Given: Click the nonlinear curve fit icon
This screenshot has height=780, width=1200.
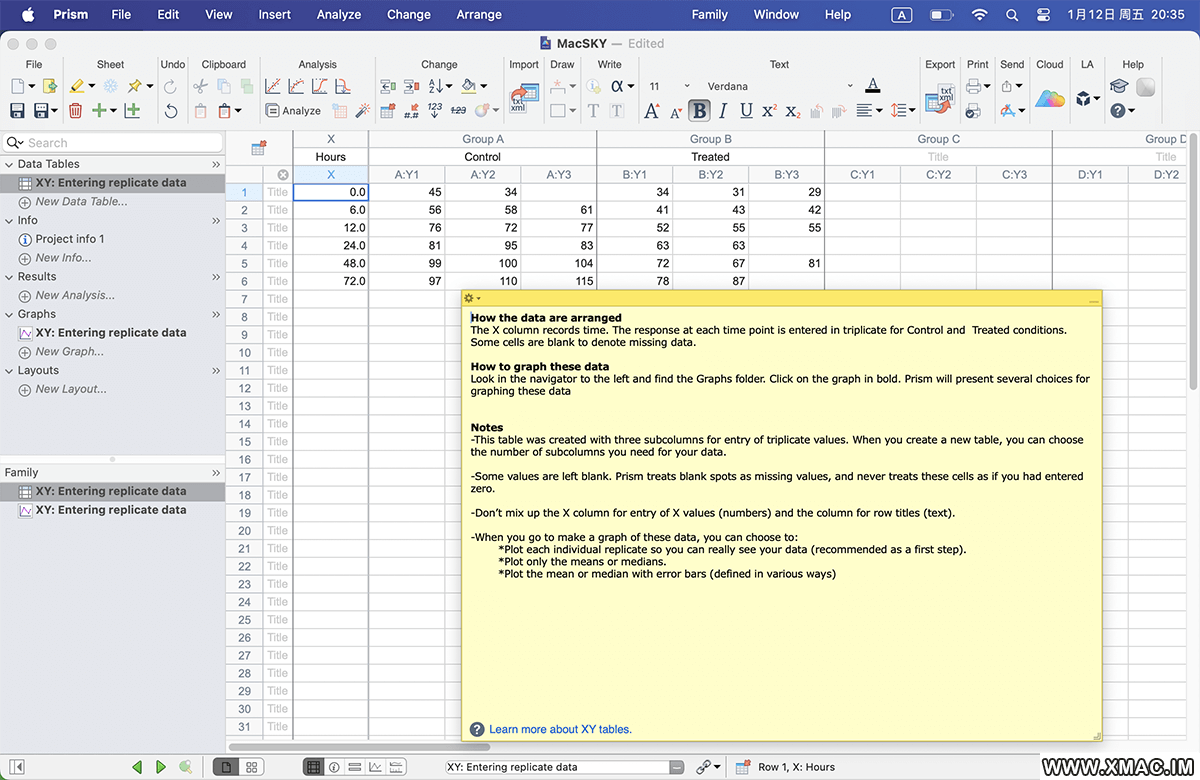Looking at the screenshot, I should (x=296, y=87).
